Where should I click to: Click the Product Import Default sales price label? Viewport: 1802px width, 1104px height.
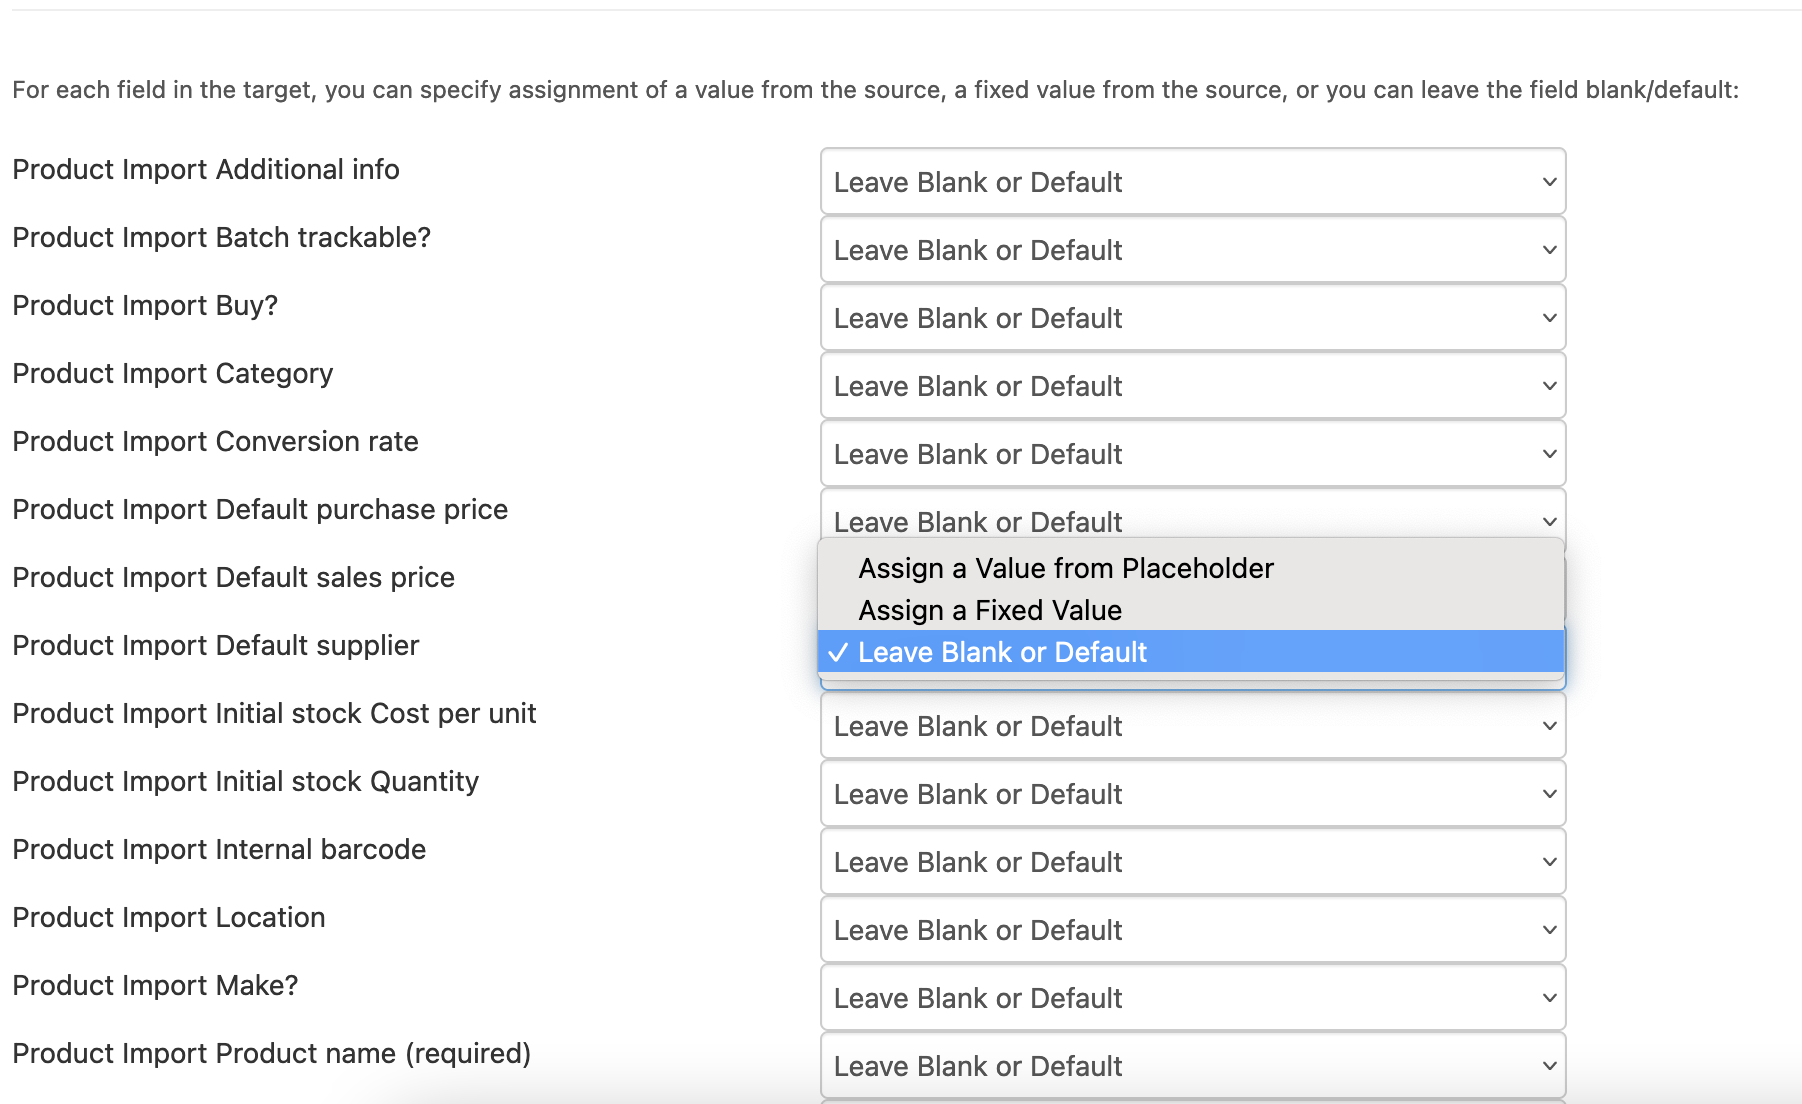pos(234,578)
